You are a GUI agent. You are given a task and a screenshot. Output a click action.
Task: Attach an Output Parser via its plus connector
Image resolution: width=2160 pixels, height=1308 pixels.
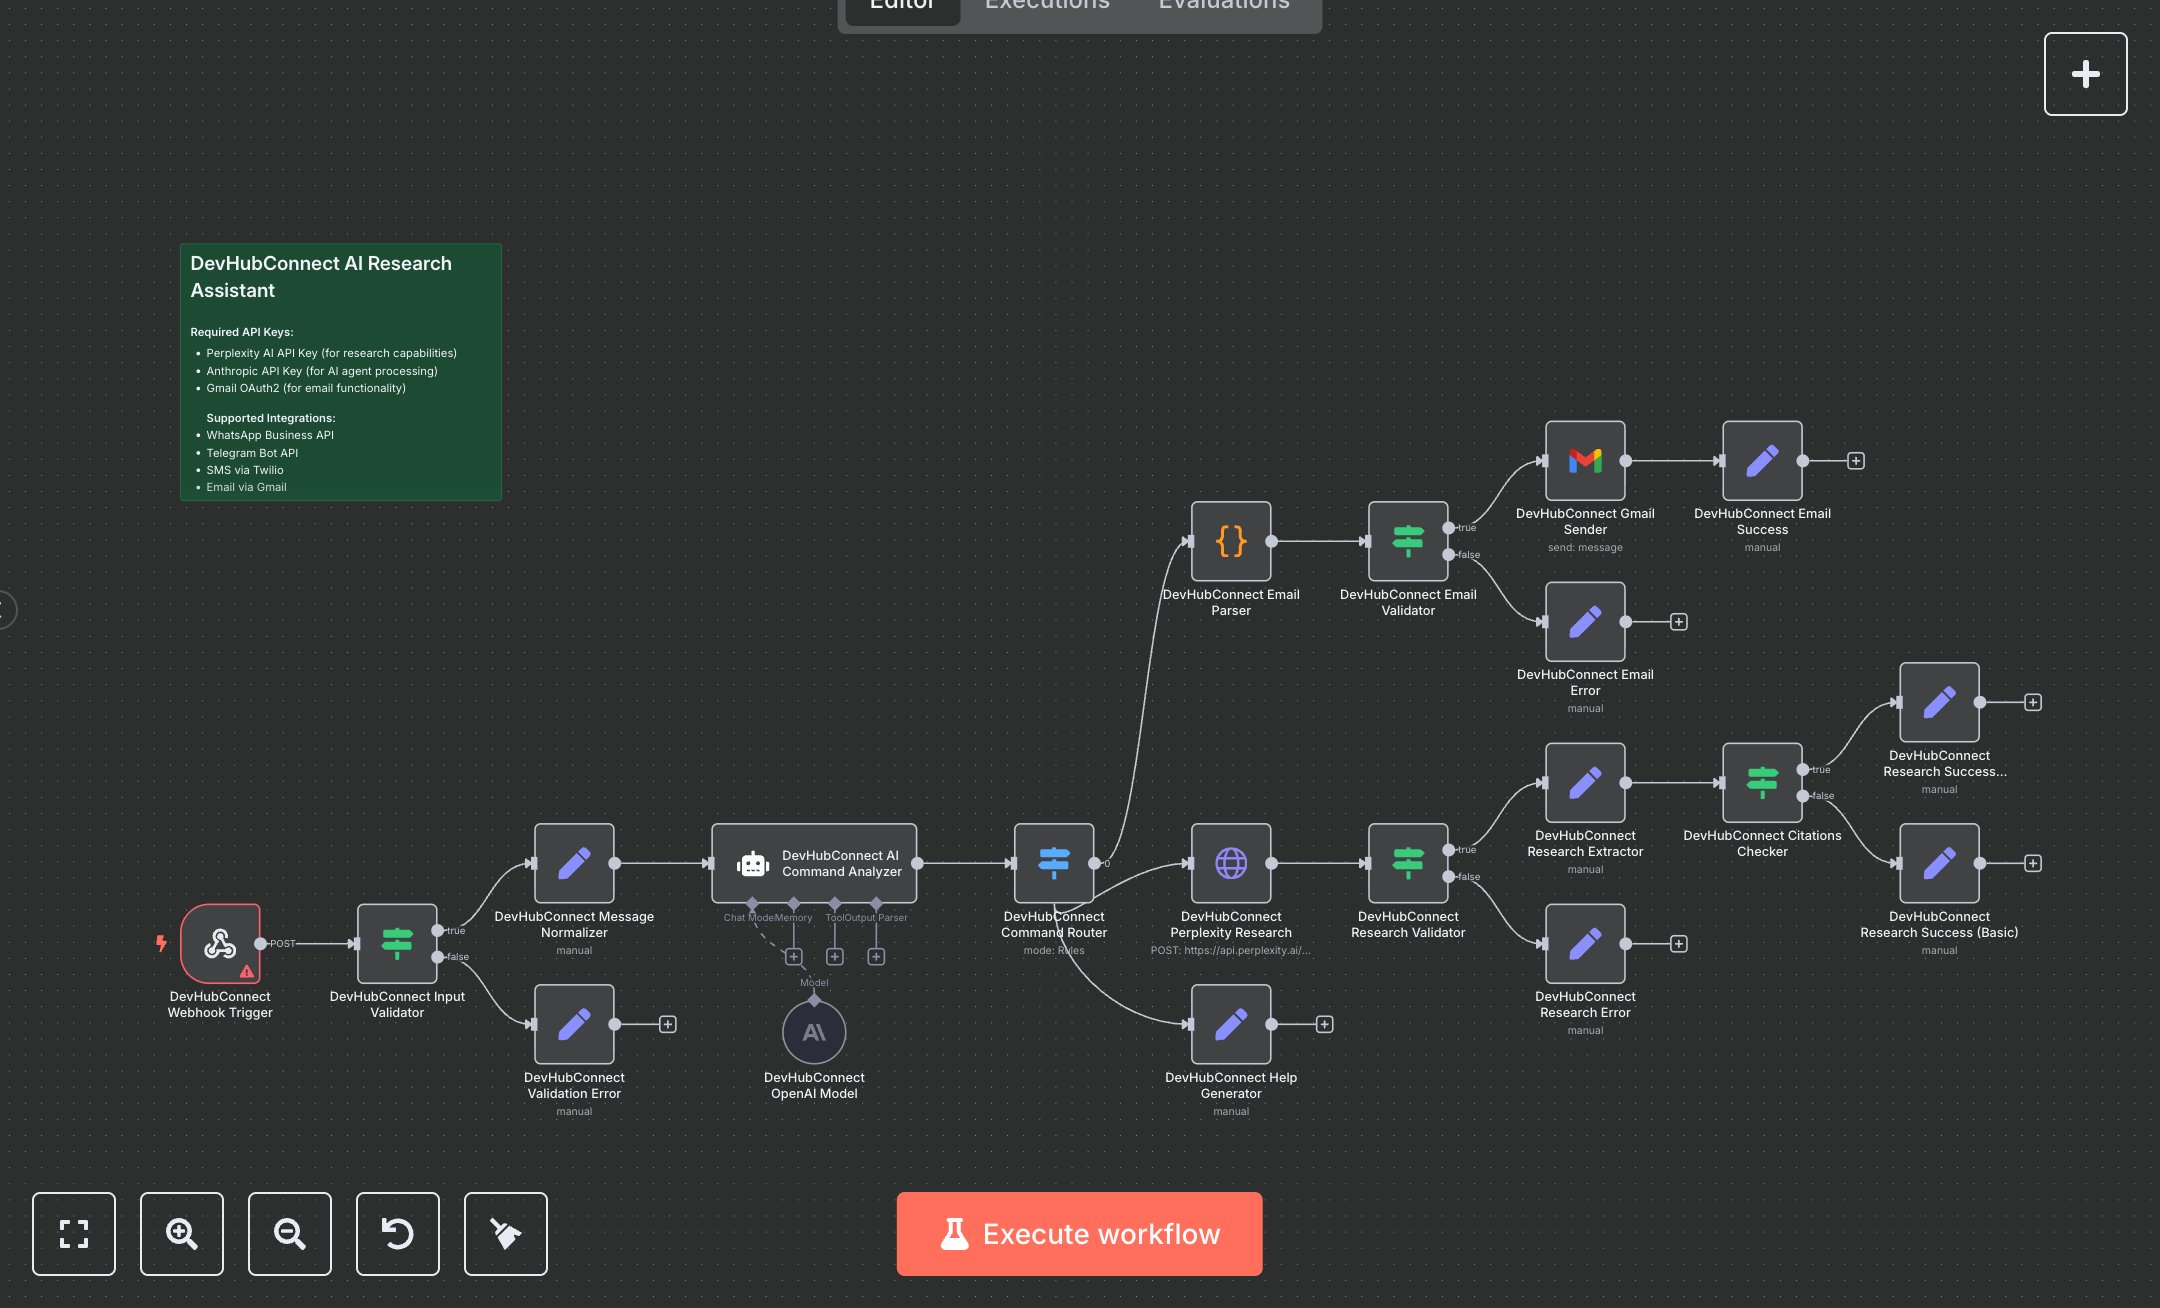tap(876, 956)
